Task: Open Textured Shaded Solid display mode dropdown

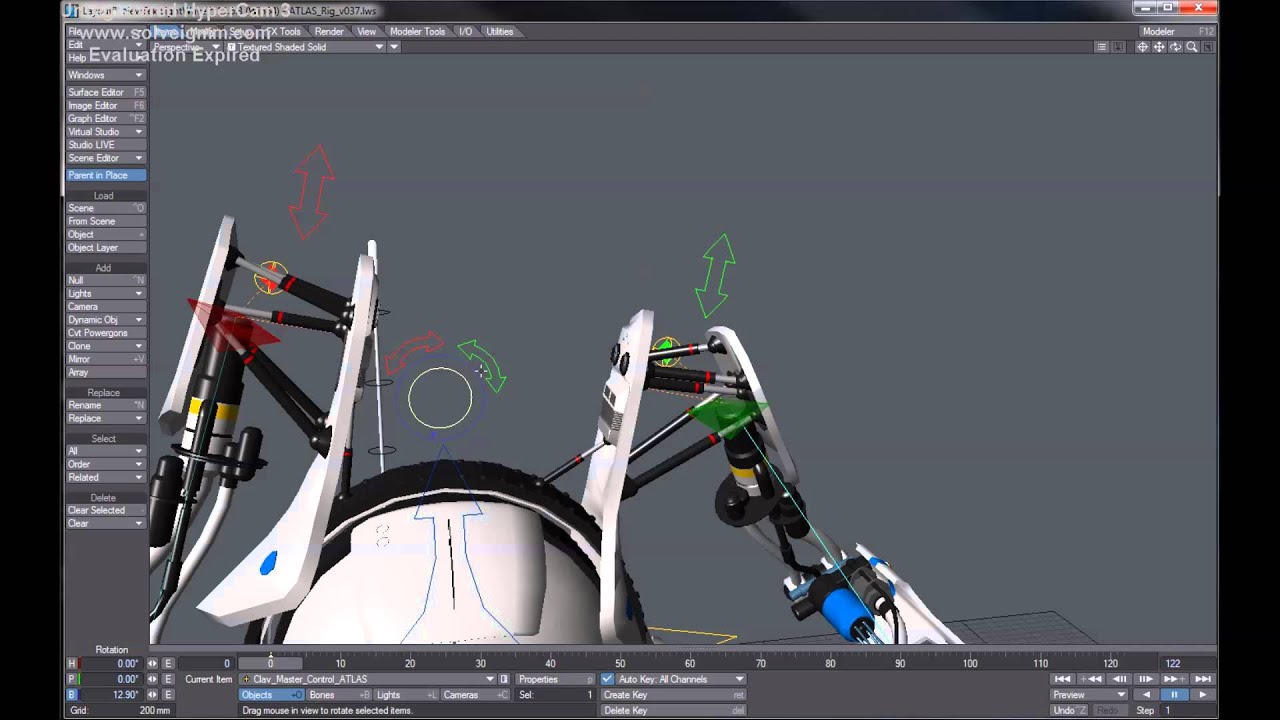Action: click(306, 47)
